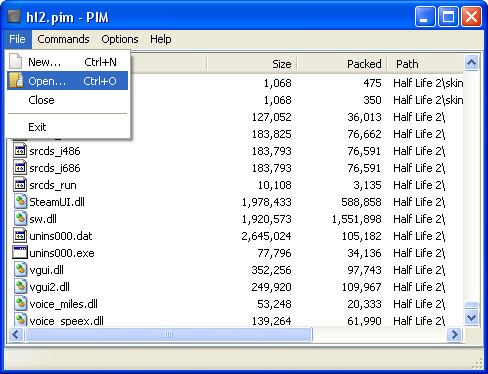
Task: Select the srcds_run file name
Action: point(53,185)
